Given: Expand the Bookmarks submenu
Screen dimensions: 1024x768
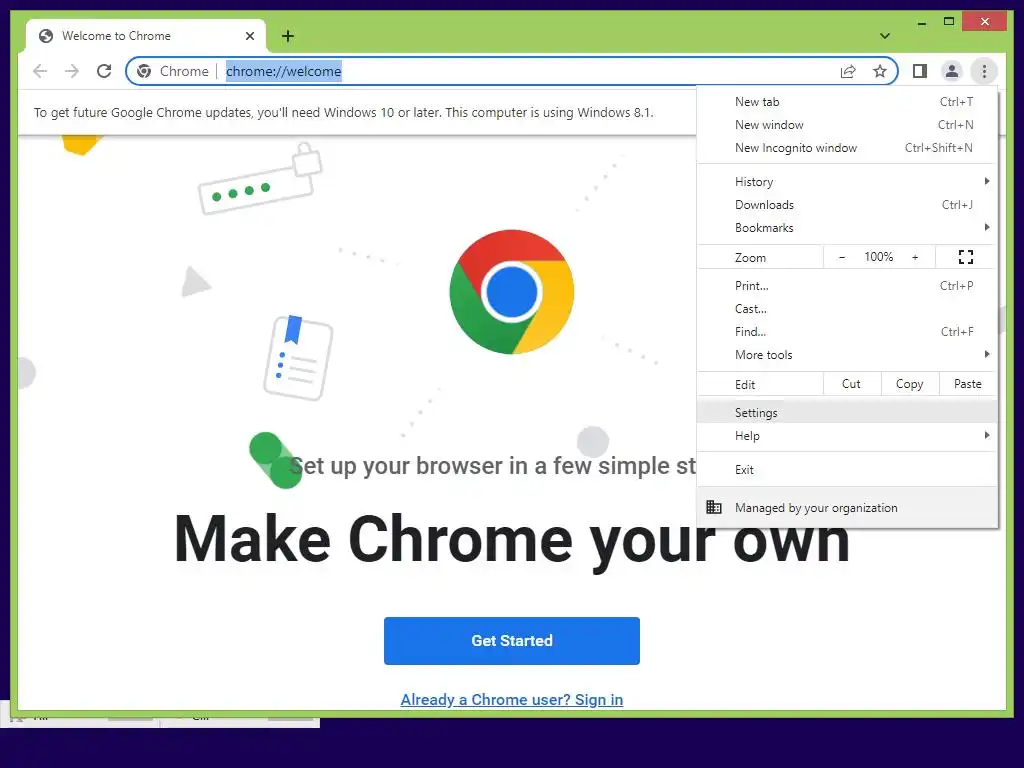Looking at the screenshot, I should point(847,227).
